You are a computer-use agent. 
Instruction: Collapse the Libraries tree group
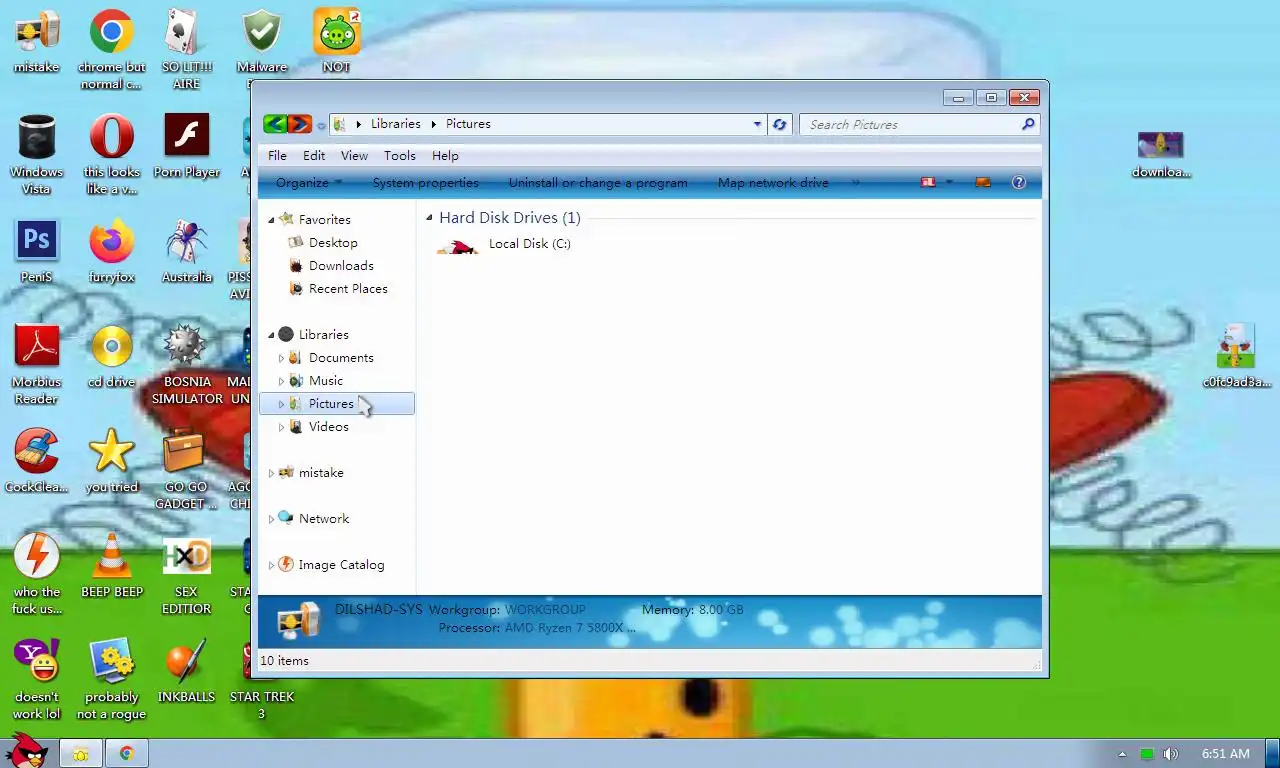point(271,335)
